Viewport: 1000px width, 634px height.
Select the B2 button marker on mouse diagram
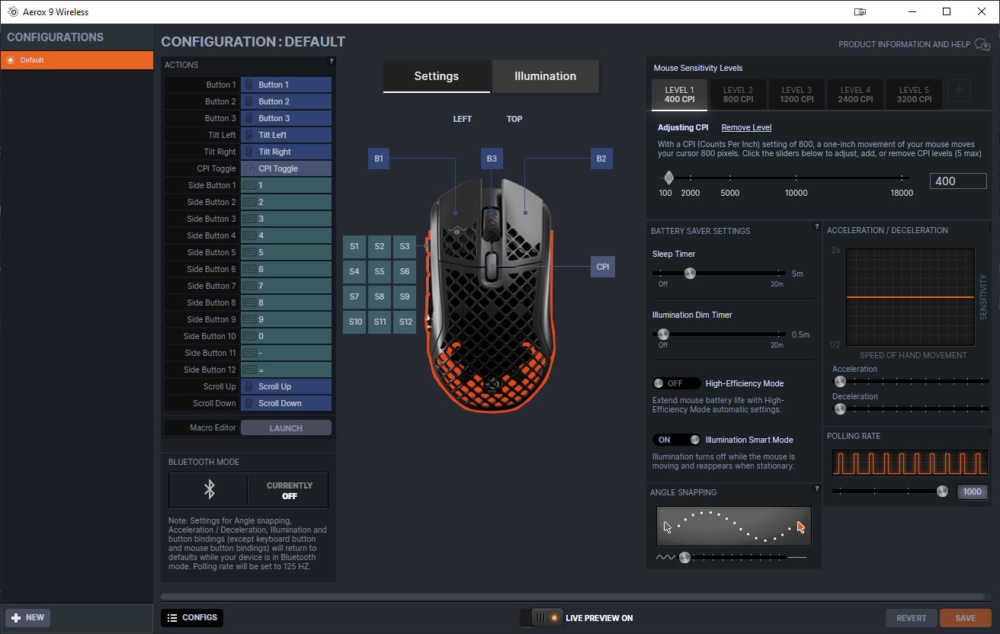click(x=601, y=158)
